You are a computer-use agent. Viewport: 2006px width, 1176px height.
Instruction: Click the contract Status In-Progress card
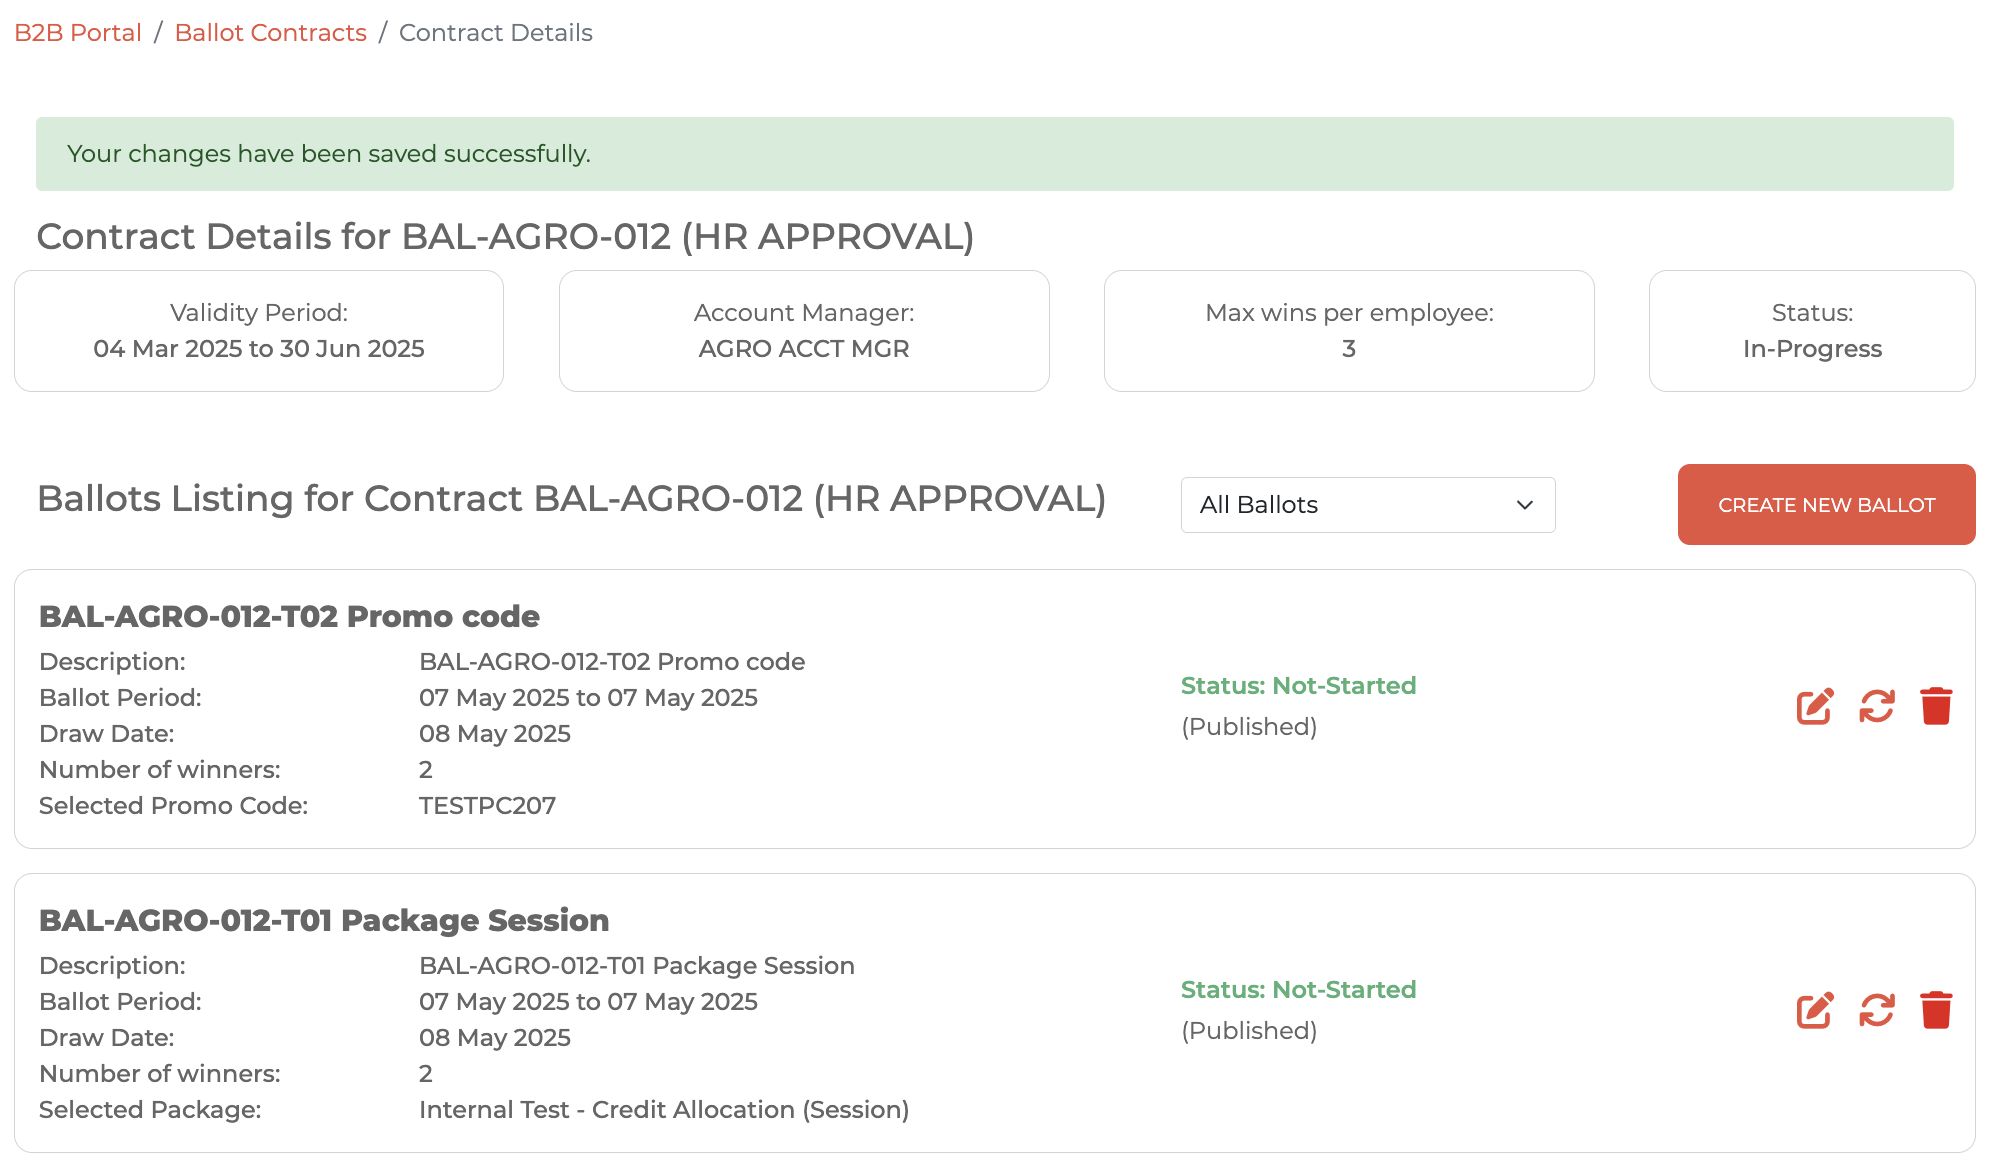pyautogui.click(x=1811, y=331)
